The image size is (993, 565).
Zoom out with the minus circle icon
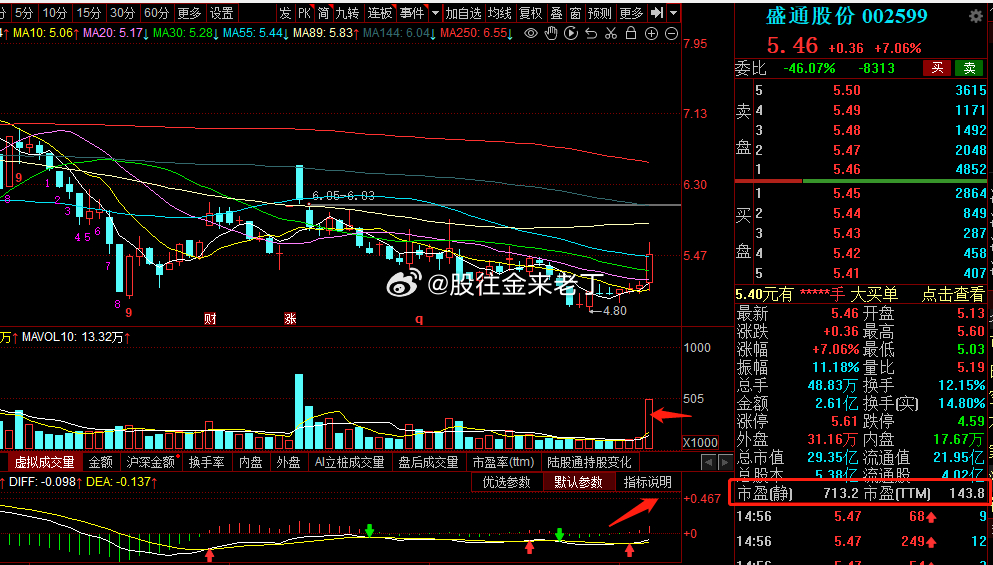(x=671, y=33)
